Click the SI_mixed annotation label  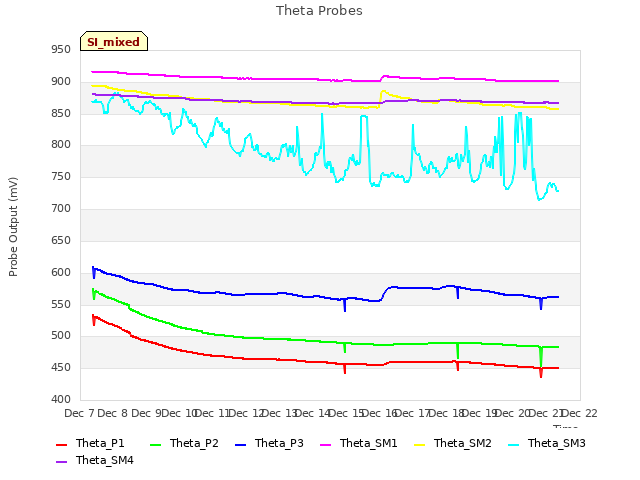(114, 41)
